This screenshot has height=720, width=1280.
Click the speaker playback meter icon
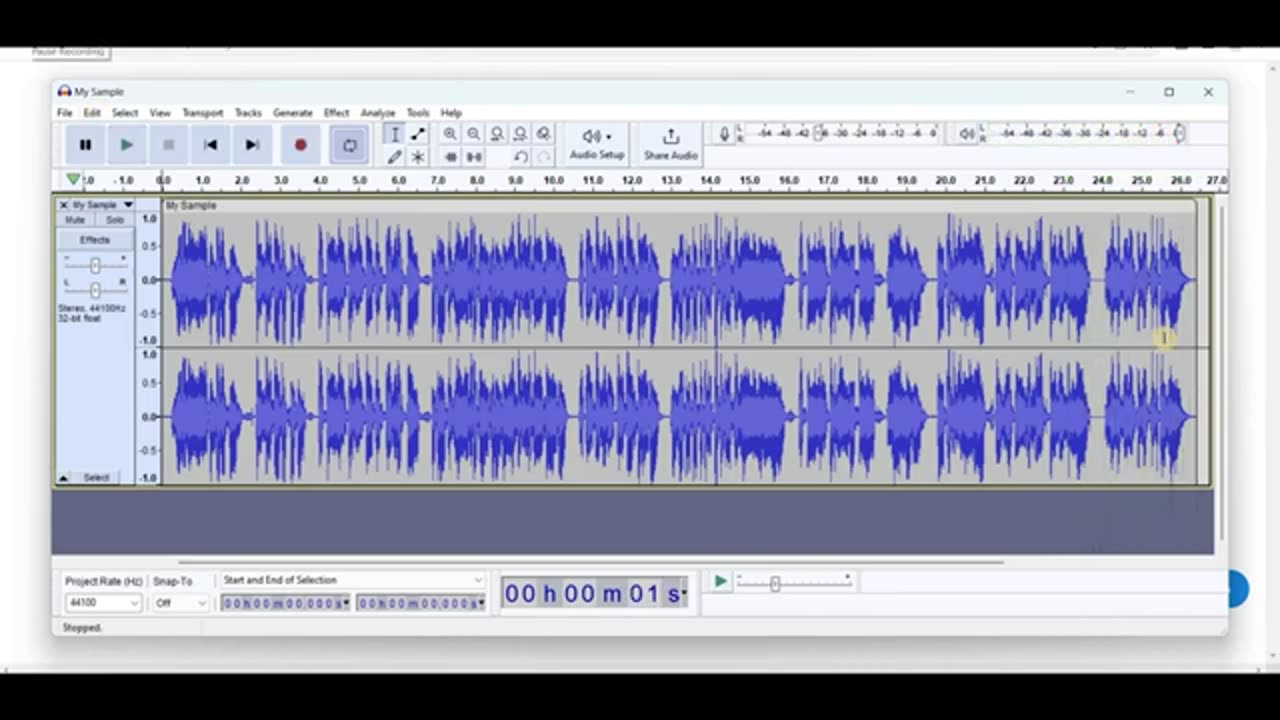point(966,133)
